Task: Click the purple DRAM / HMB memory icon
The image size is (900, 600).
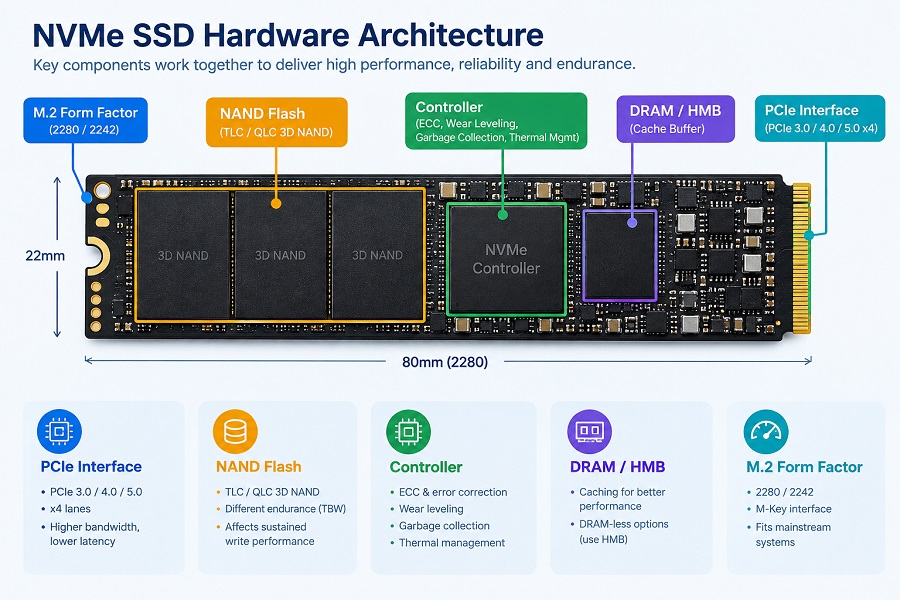Action: [589, 431]
